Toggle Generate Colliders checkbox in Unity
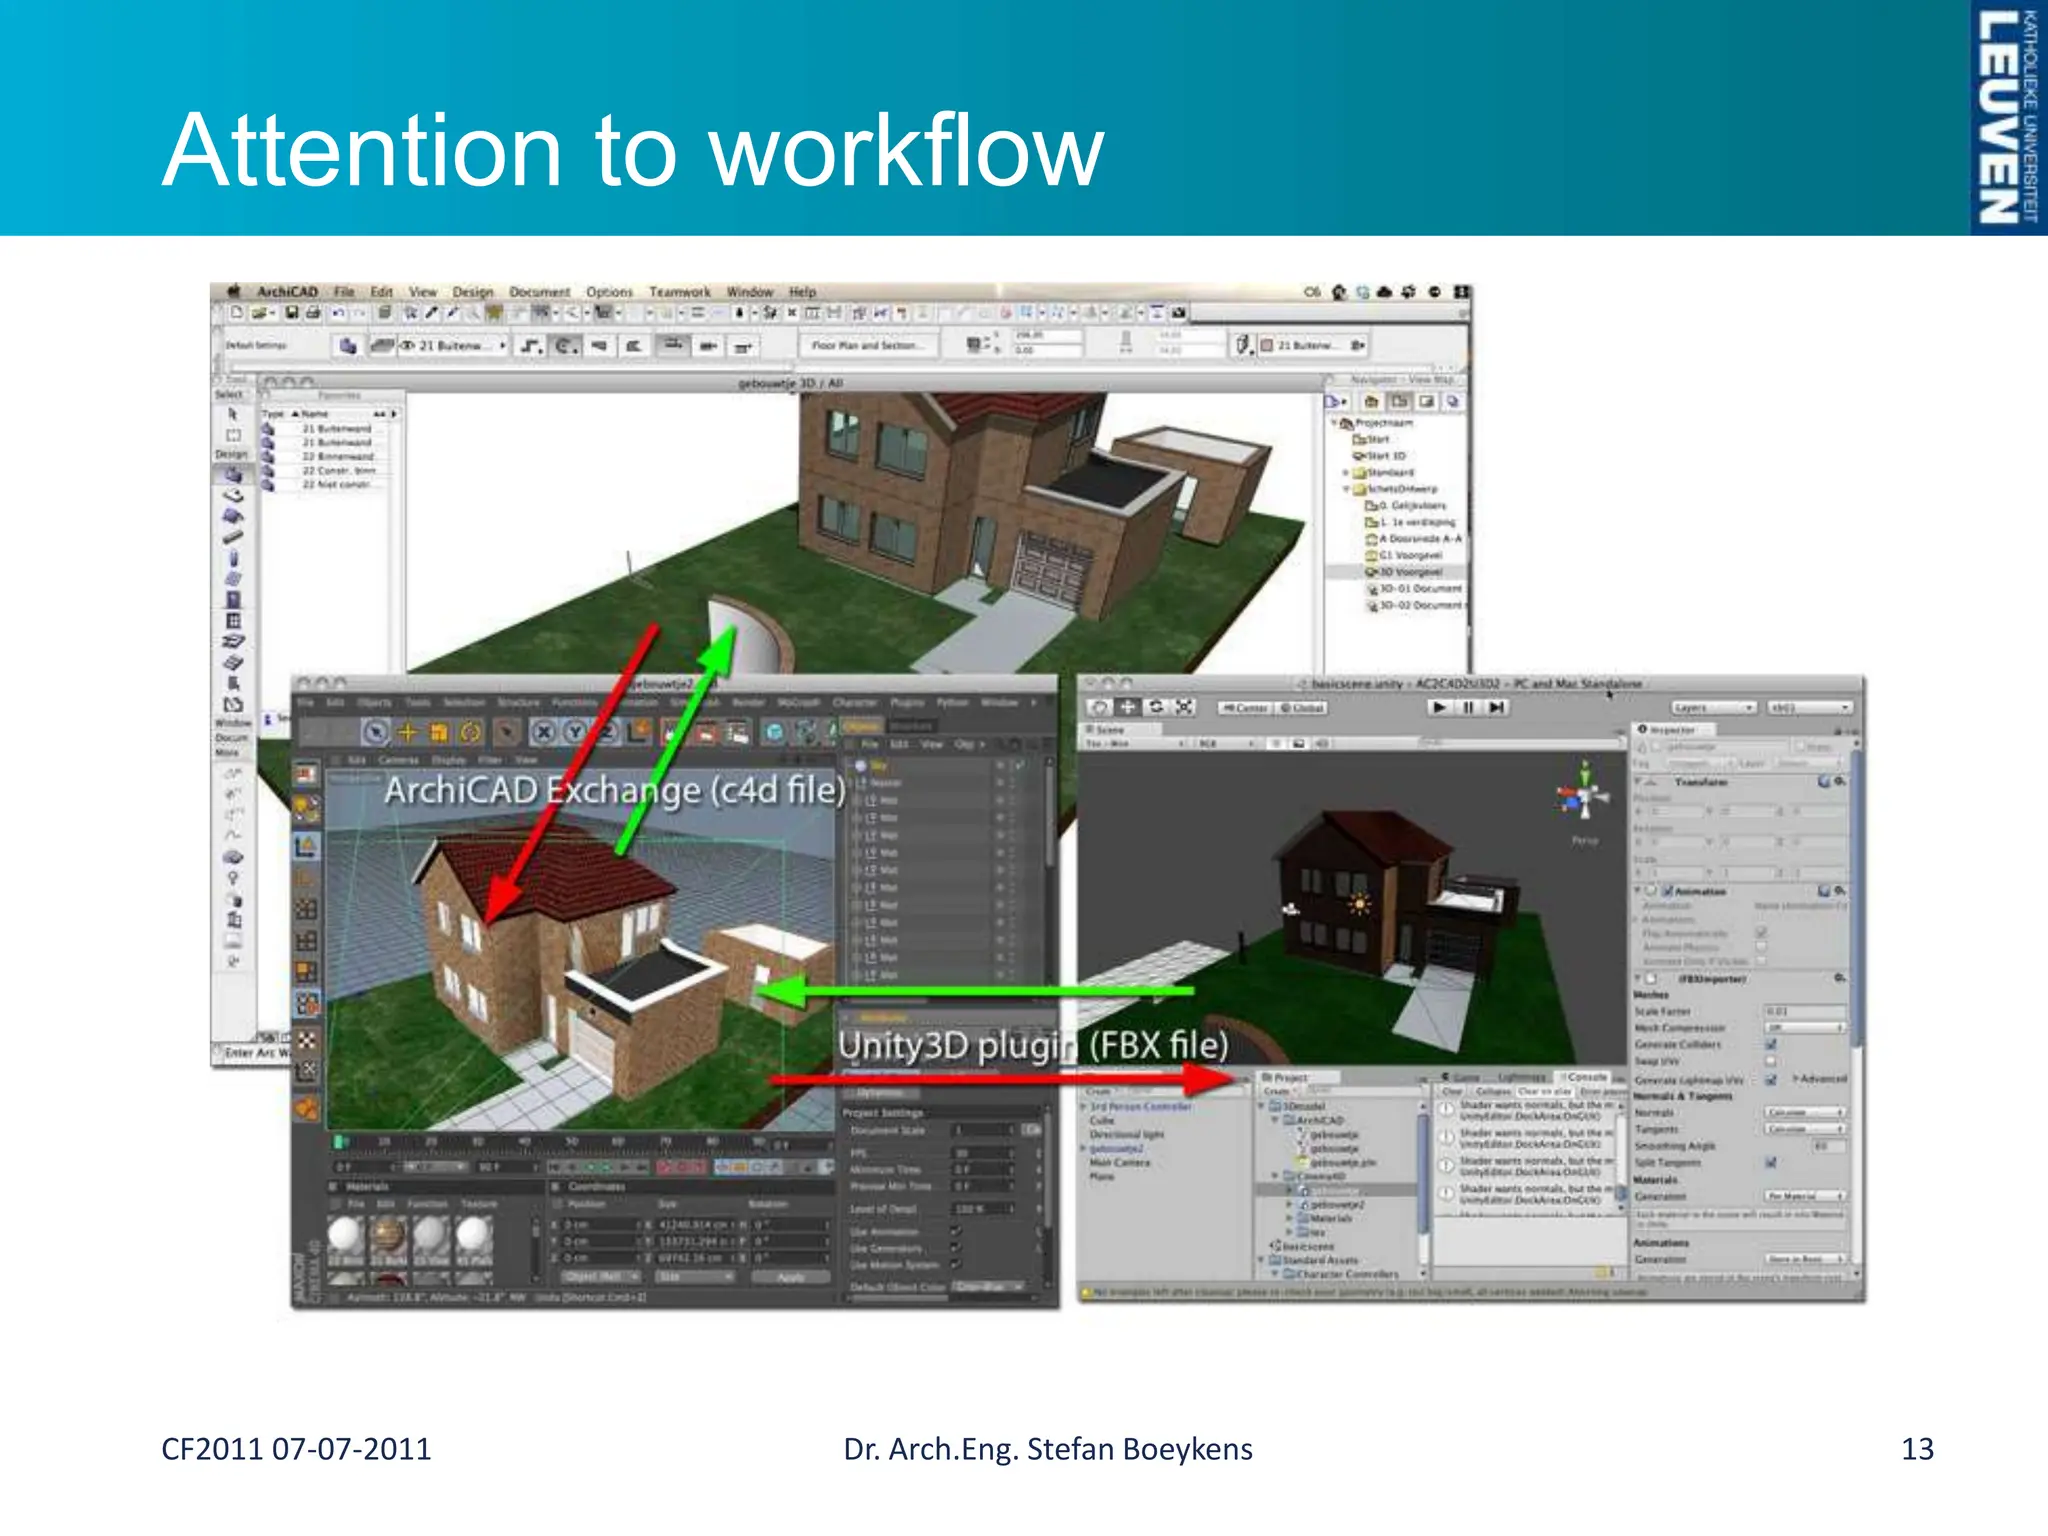 coord(1771,1045)
